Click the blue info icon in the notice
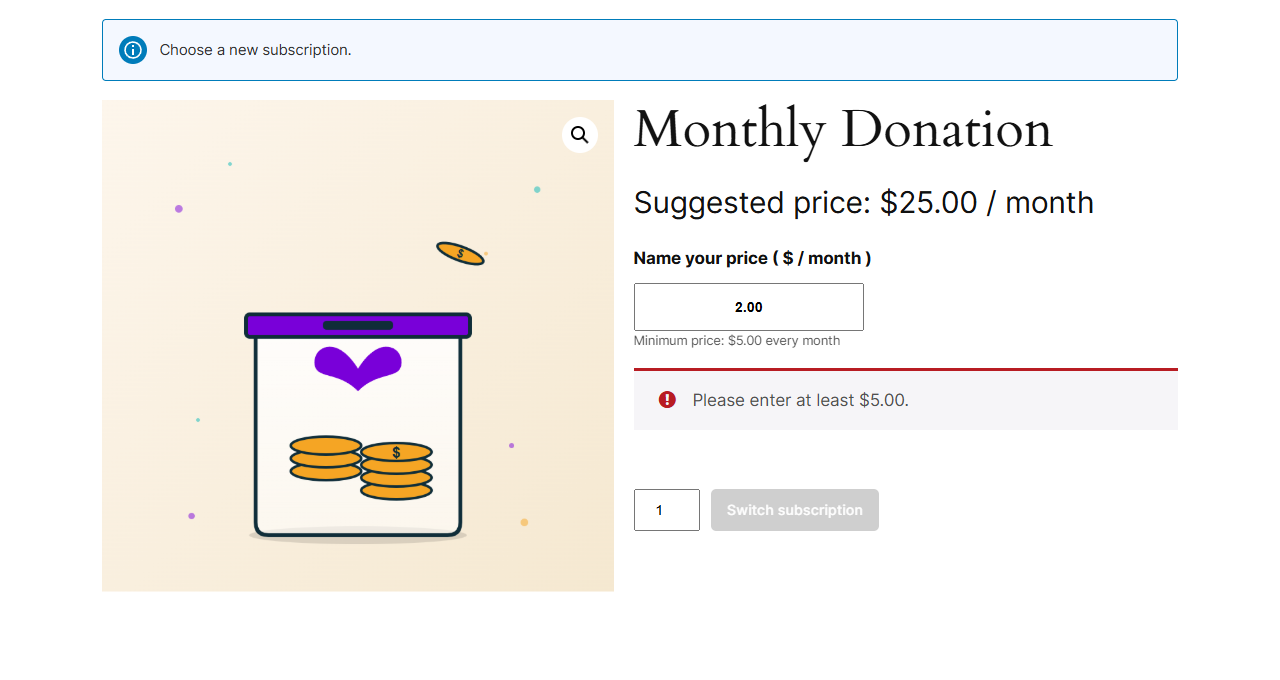 [133, 50]
